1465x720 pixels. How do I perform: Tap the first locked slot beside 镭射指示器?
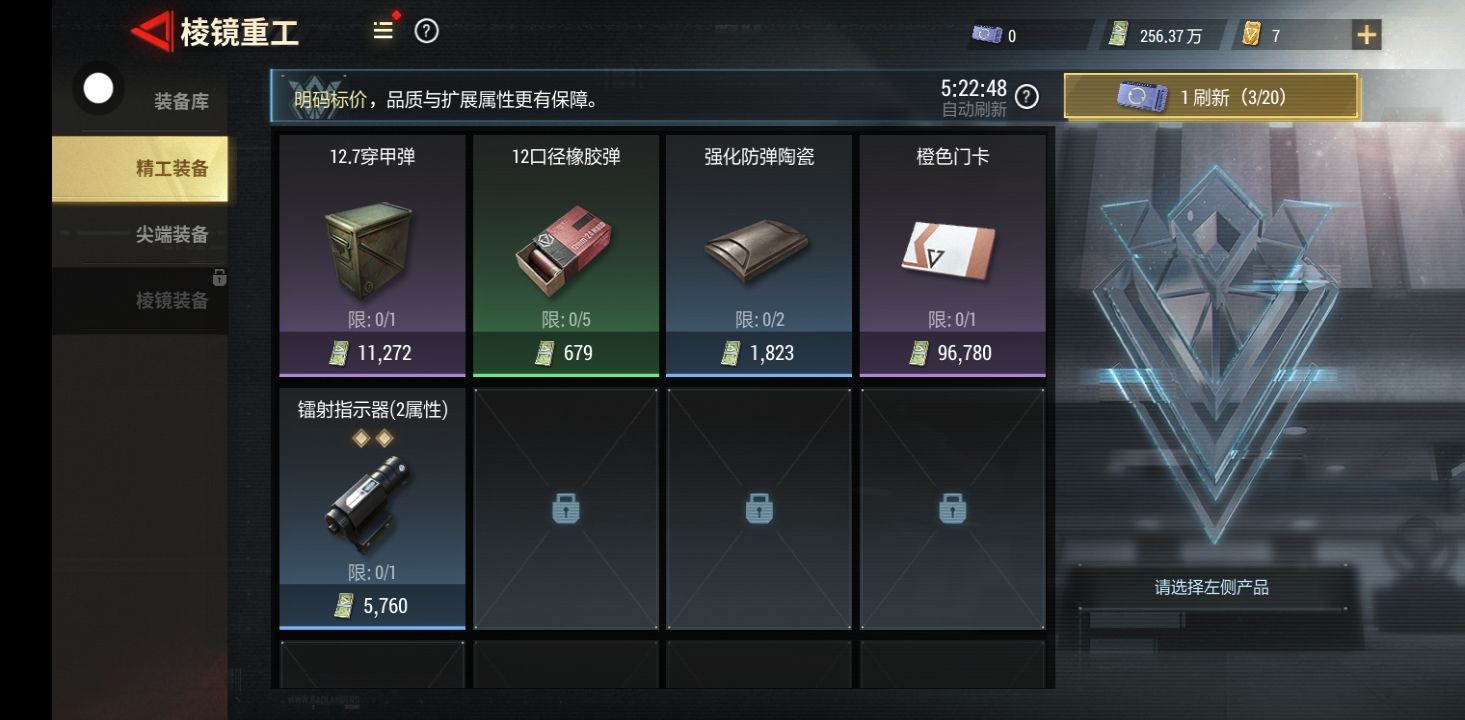pos(566,509)
